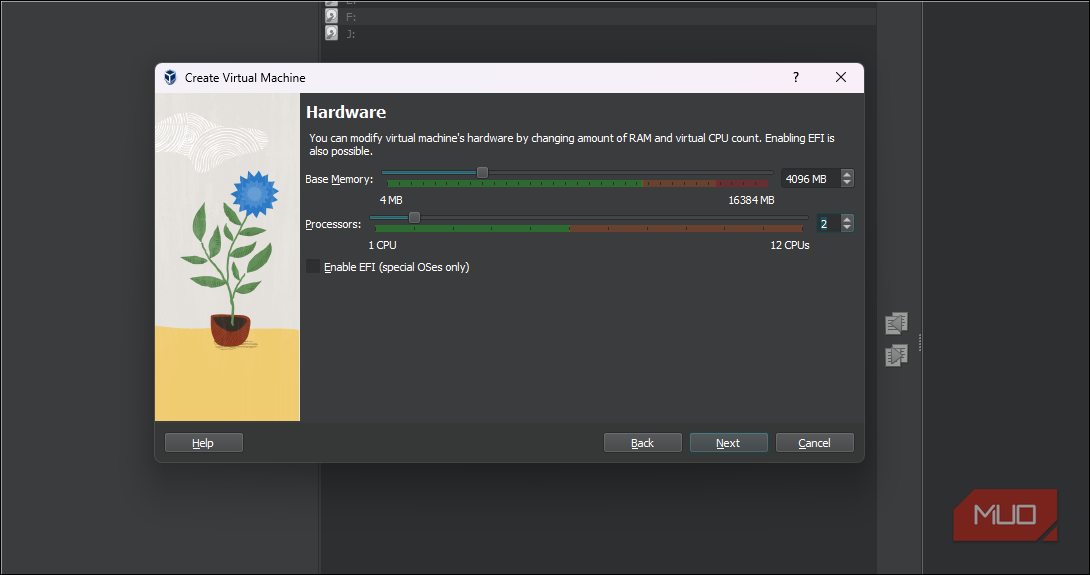The width and height of the screenshot is (1090, 575).
Task: Cancel the virtual machine creation
Action: point(815,443)
